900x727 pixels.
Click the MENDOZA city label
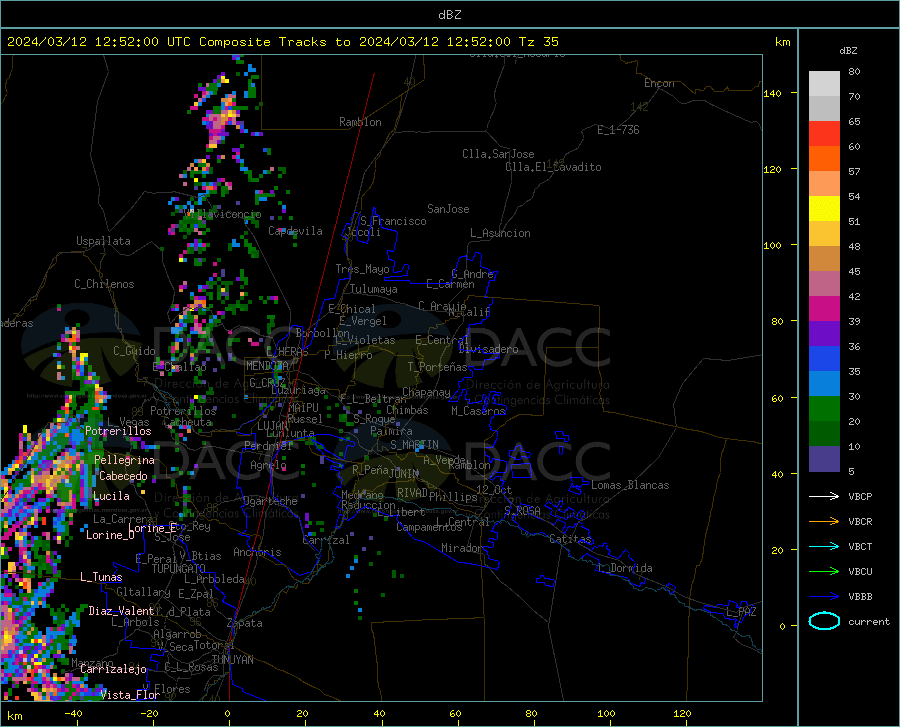[267, 366]
